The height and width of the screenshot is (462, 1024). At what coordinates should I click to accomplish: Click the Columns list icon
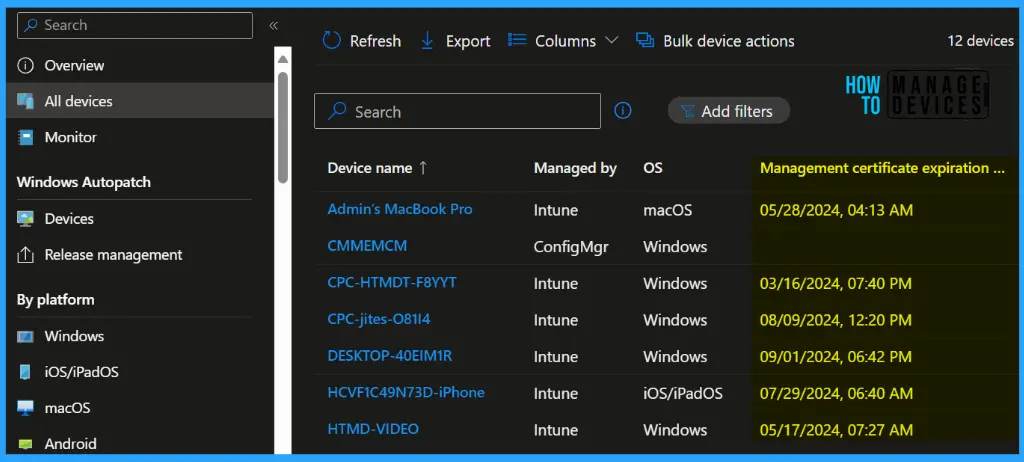[x=517, y=40]
